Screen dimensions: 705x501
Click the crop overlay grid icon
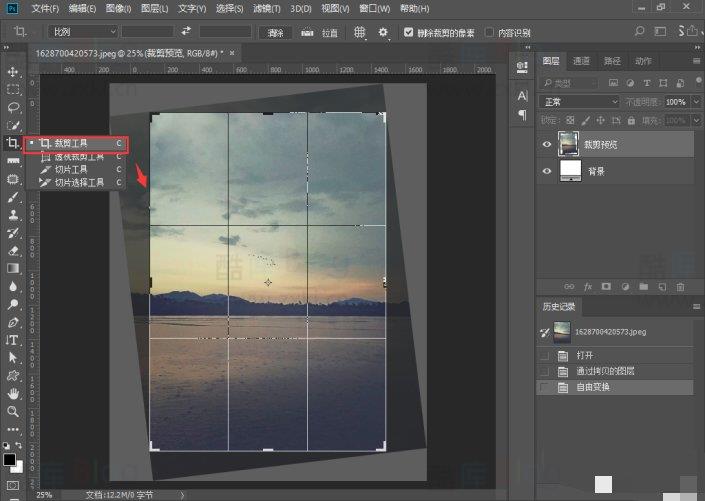click(x=360, y=32)
